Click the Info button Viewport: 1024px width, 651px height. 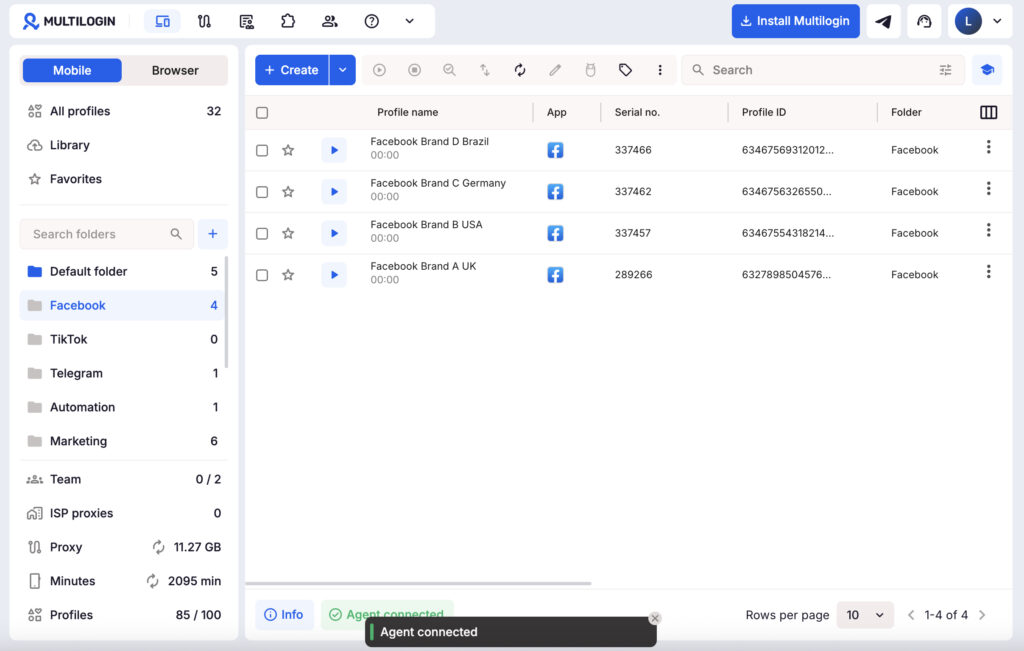[x=284, y=614]
